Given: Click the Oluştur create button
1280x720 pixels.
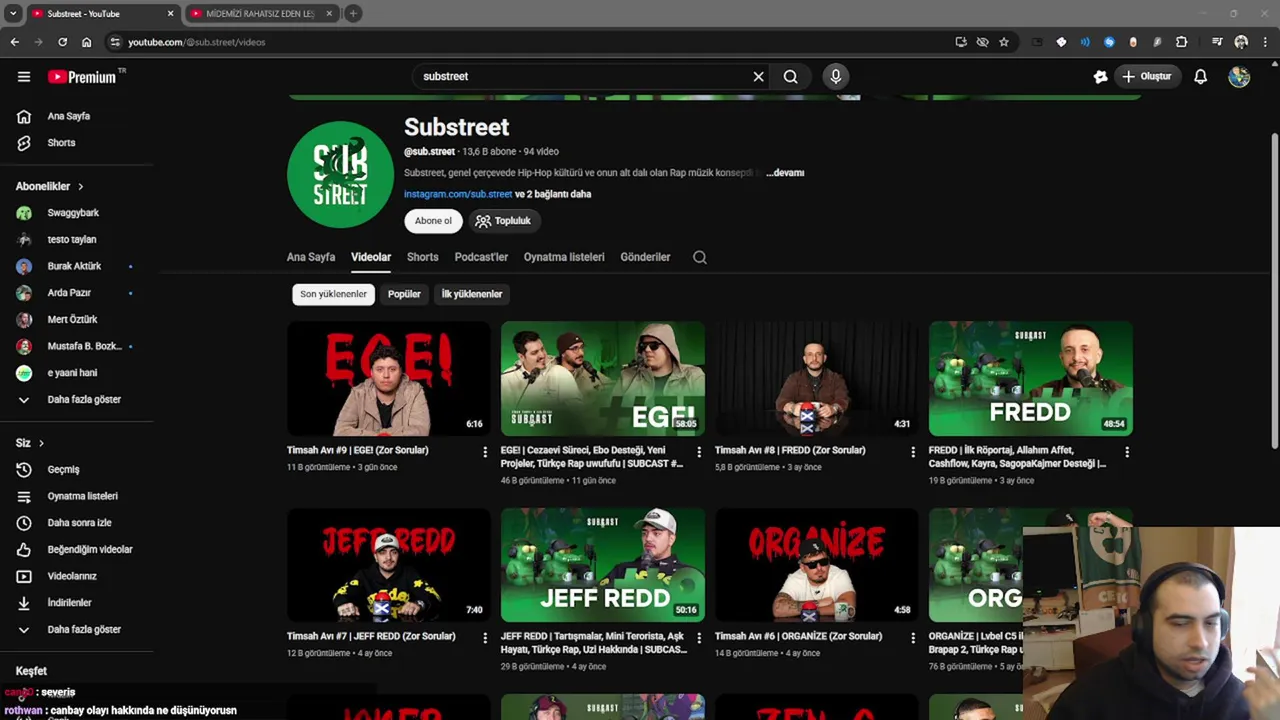Looking at the screenshot, I should [1146, 76].
